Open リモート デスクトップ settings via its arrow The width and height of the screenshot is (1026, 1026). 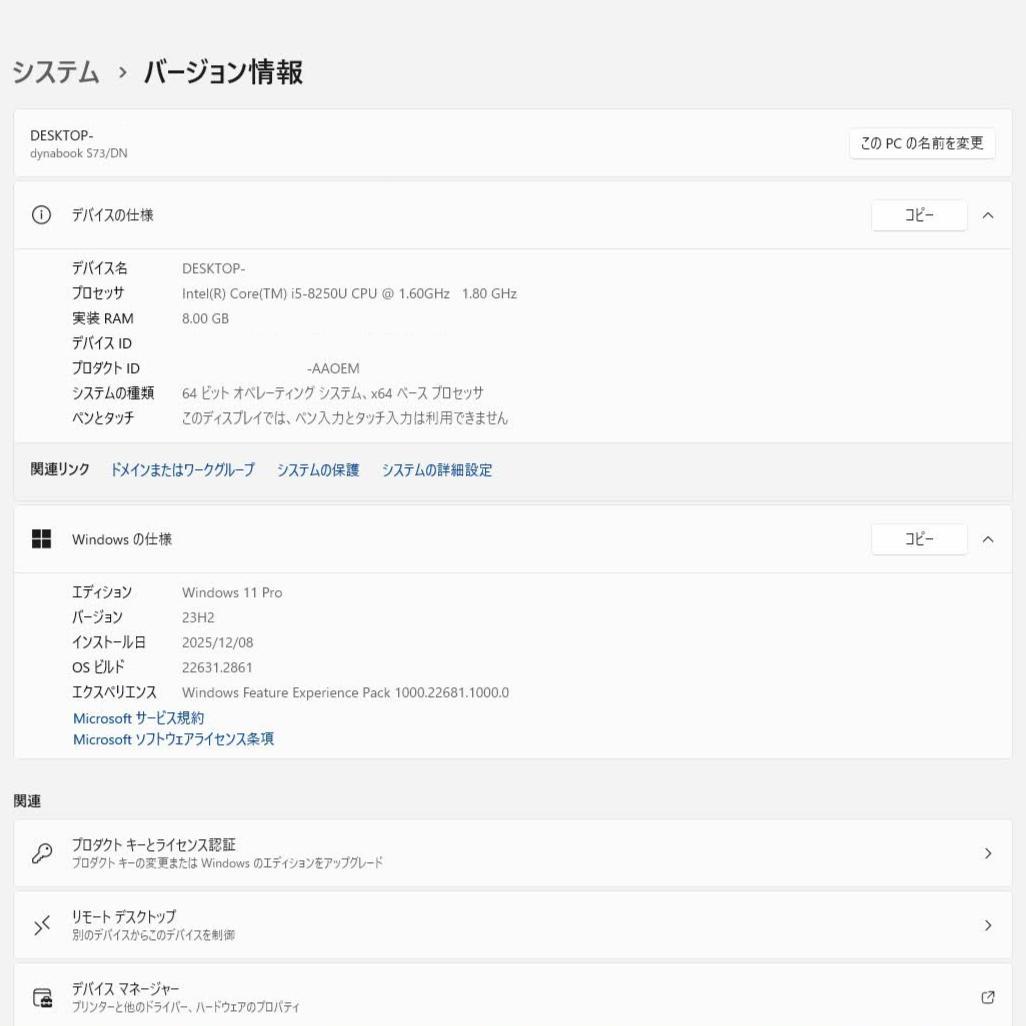click(x=988, y=925)
